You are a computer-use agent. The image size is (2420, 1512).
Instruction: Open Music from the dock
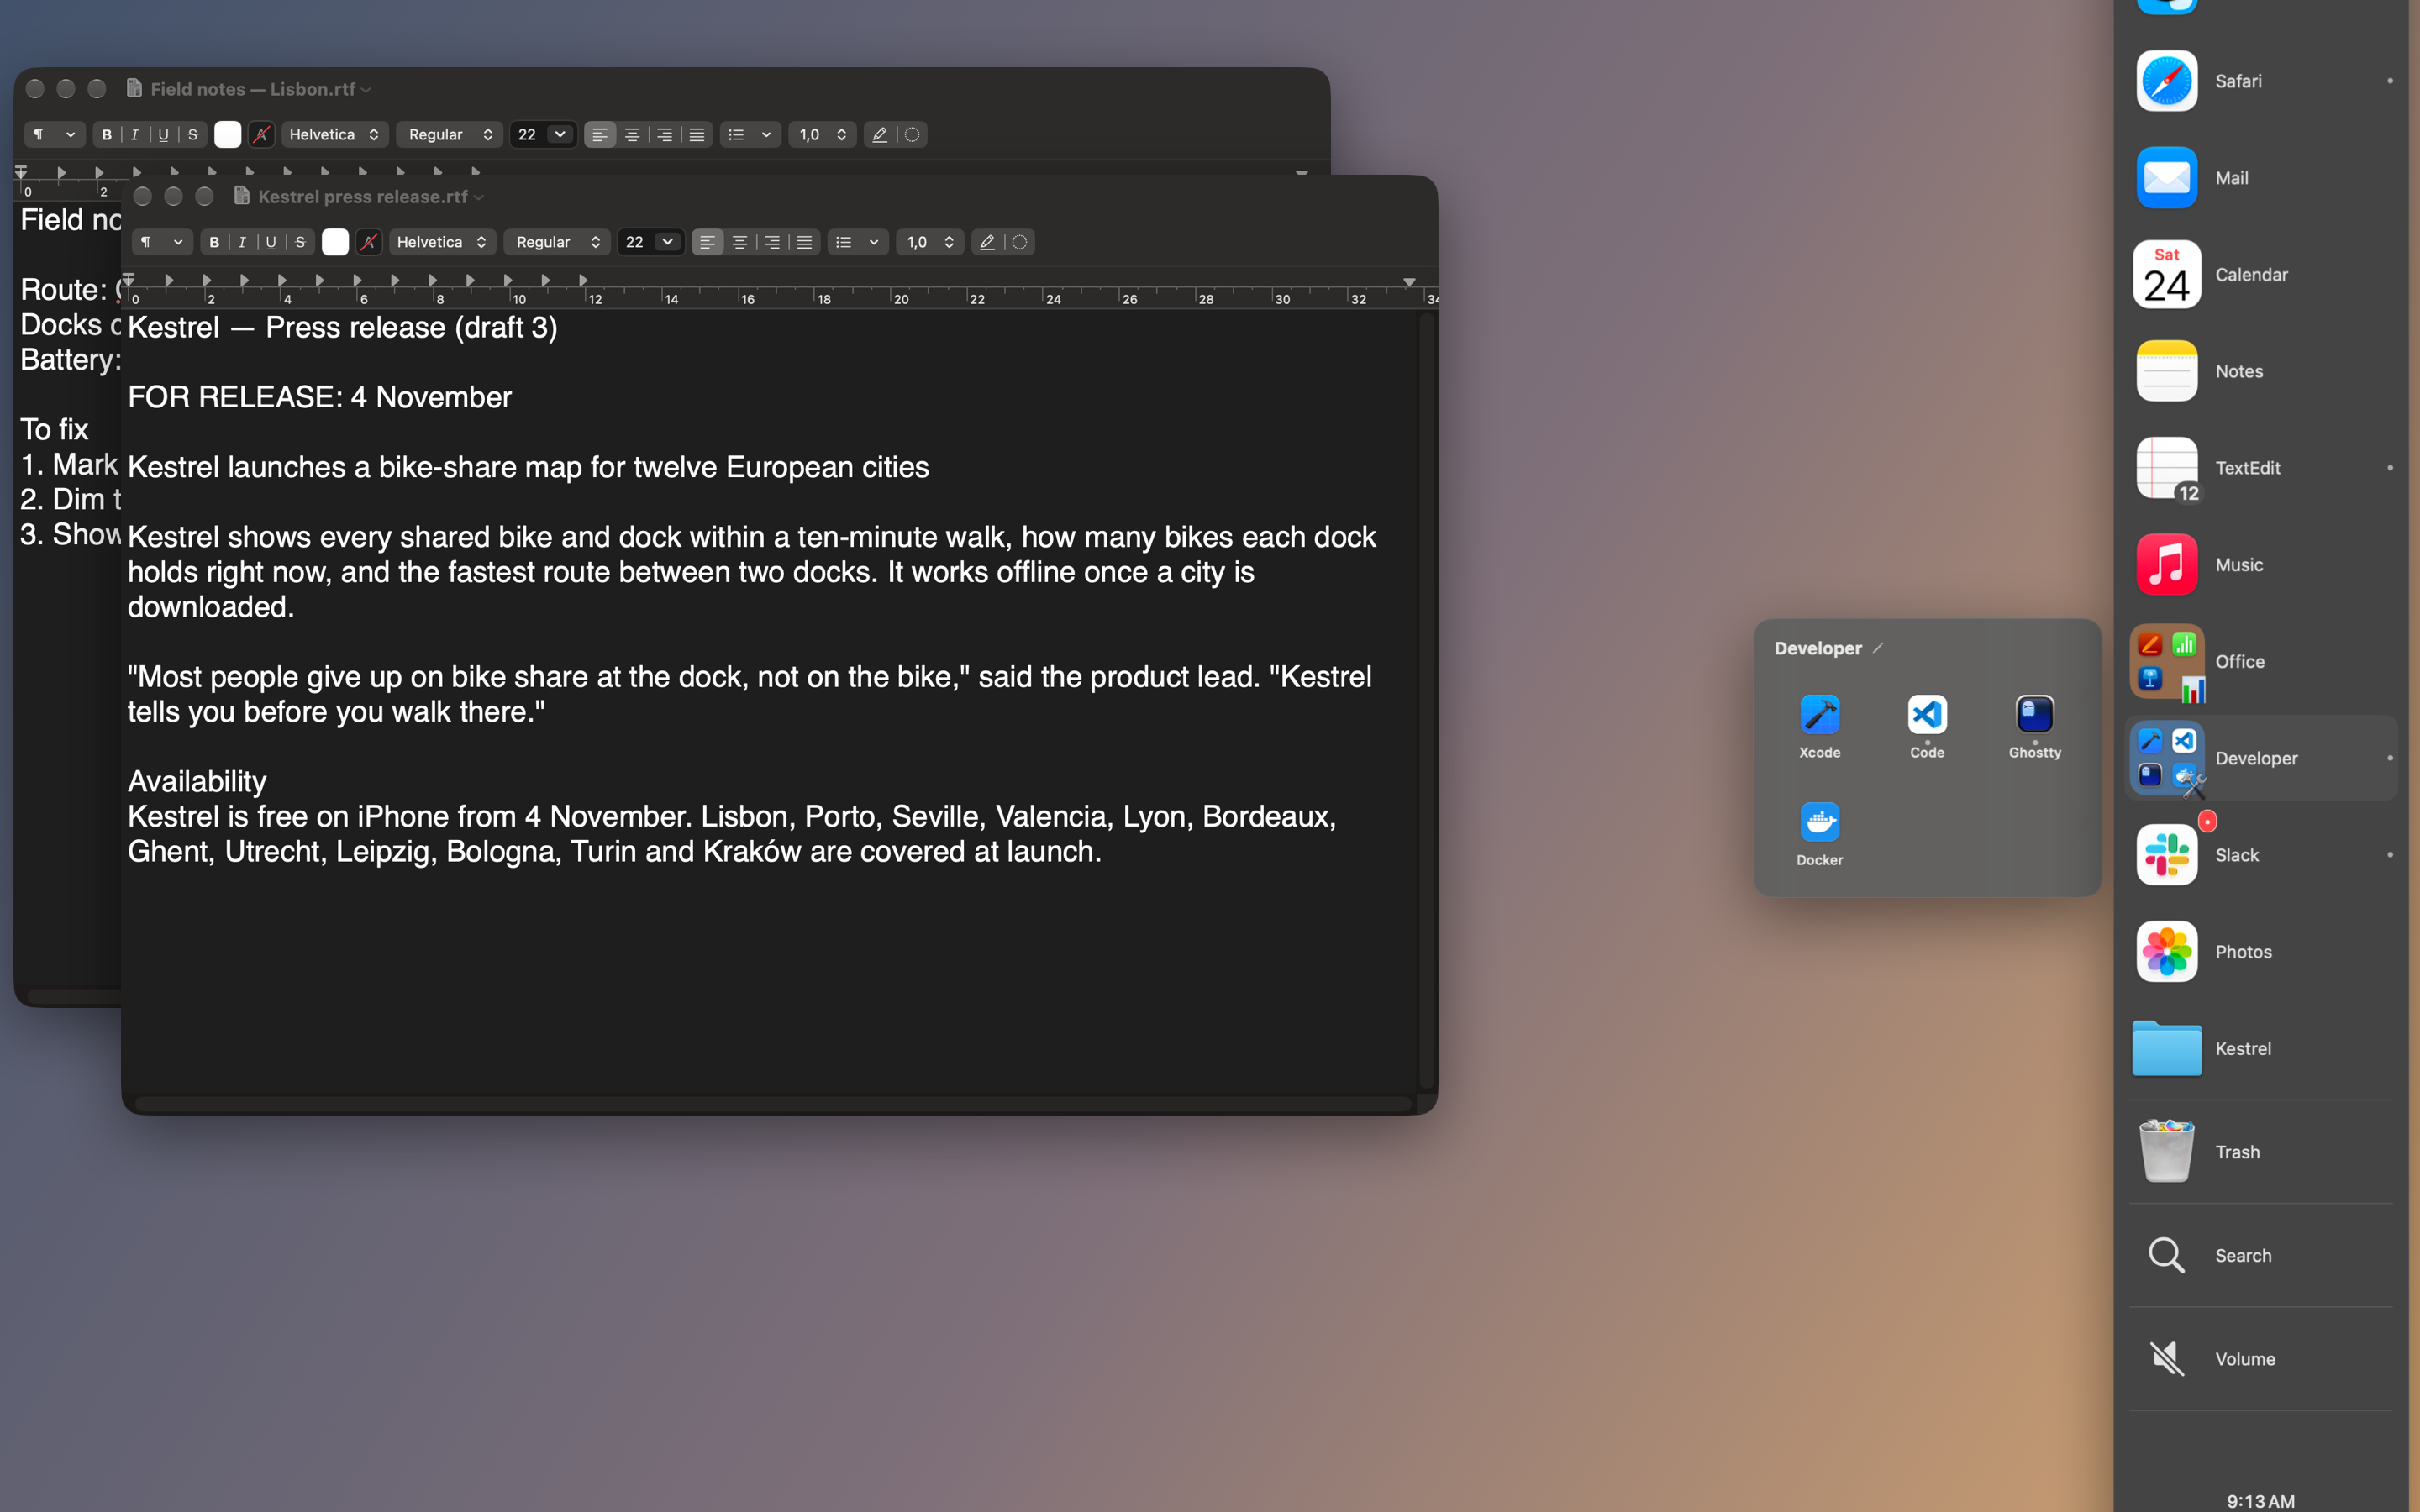coord(2260,564)
